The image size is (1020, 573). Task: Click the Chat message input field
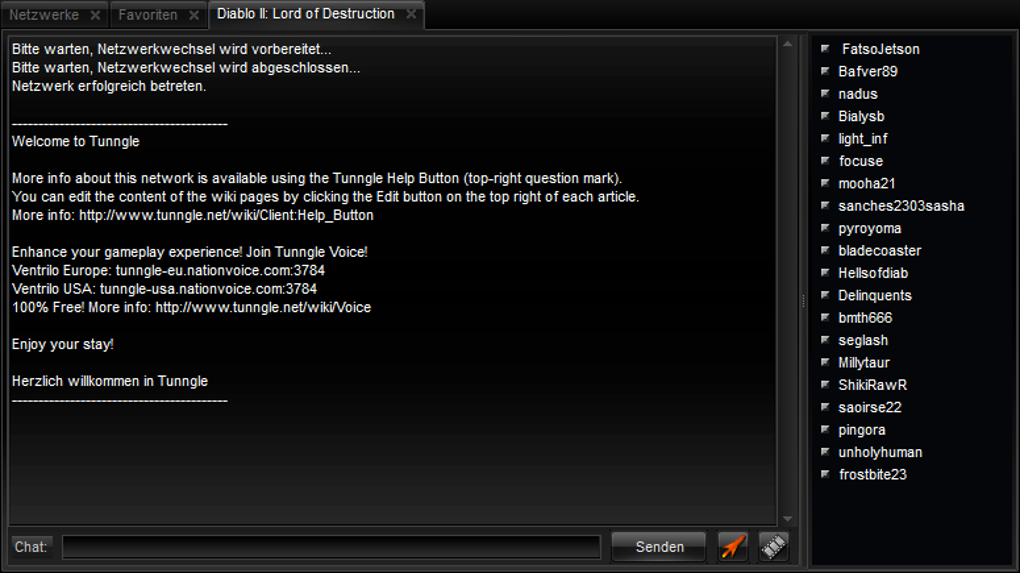[331, 547]
